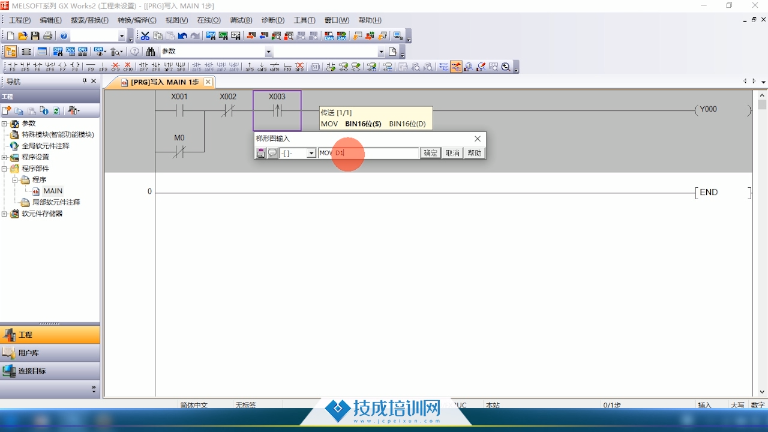
Task: Collapse the 程序部件 tree node
Action: (x=4, y=168)
